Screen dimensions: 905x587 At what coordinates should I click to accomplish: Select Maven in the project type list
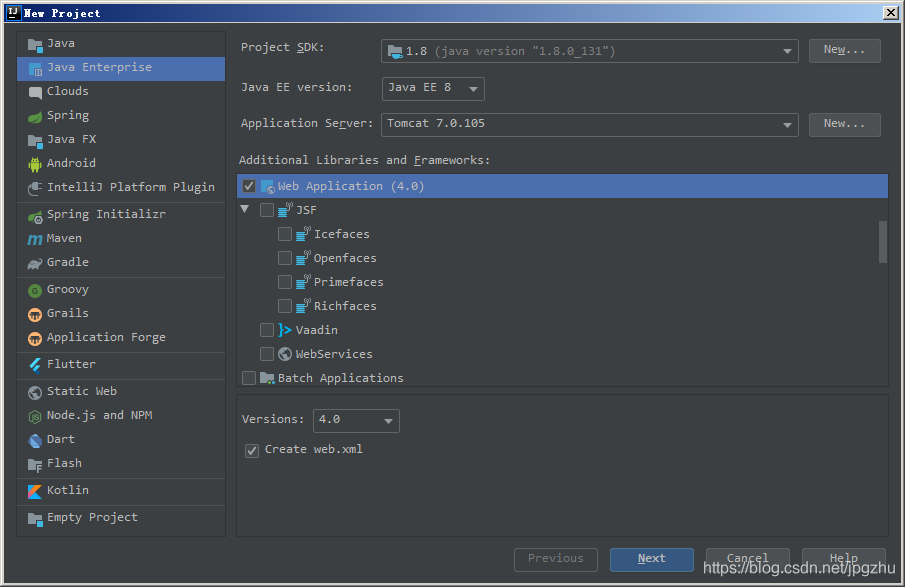pos(121,238)
